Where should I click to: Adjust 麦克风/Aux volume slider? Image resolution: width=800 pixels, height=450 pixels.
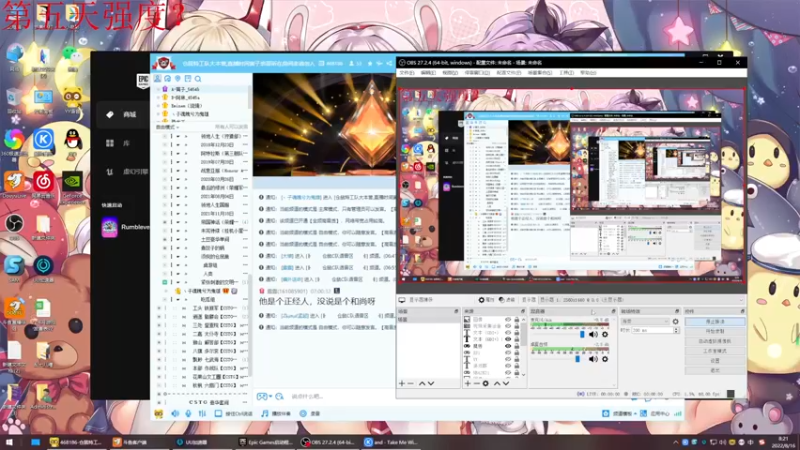(582, 335)
